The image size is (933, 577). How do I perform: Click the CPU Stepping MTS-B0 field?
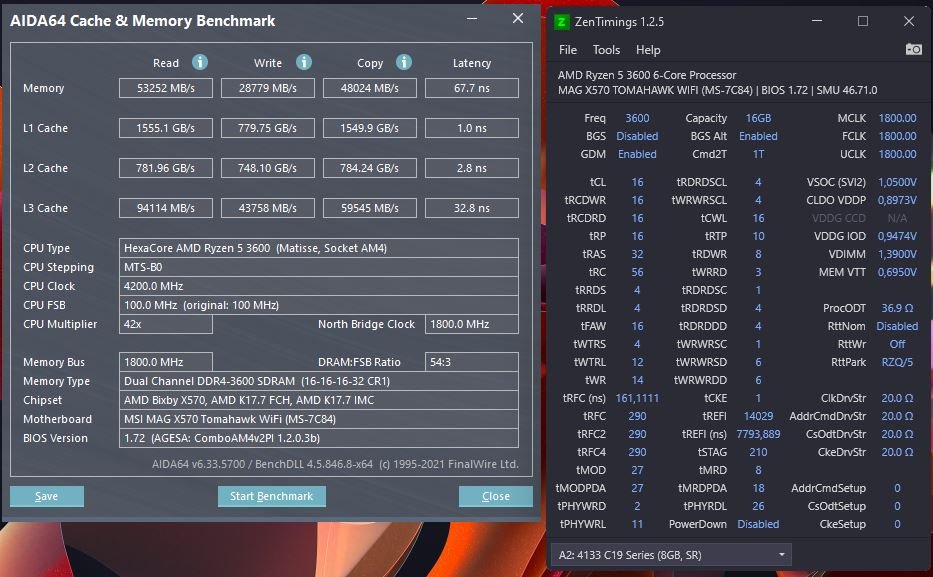coord(318,267)
